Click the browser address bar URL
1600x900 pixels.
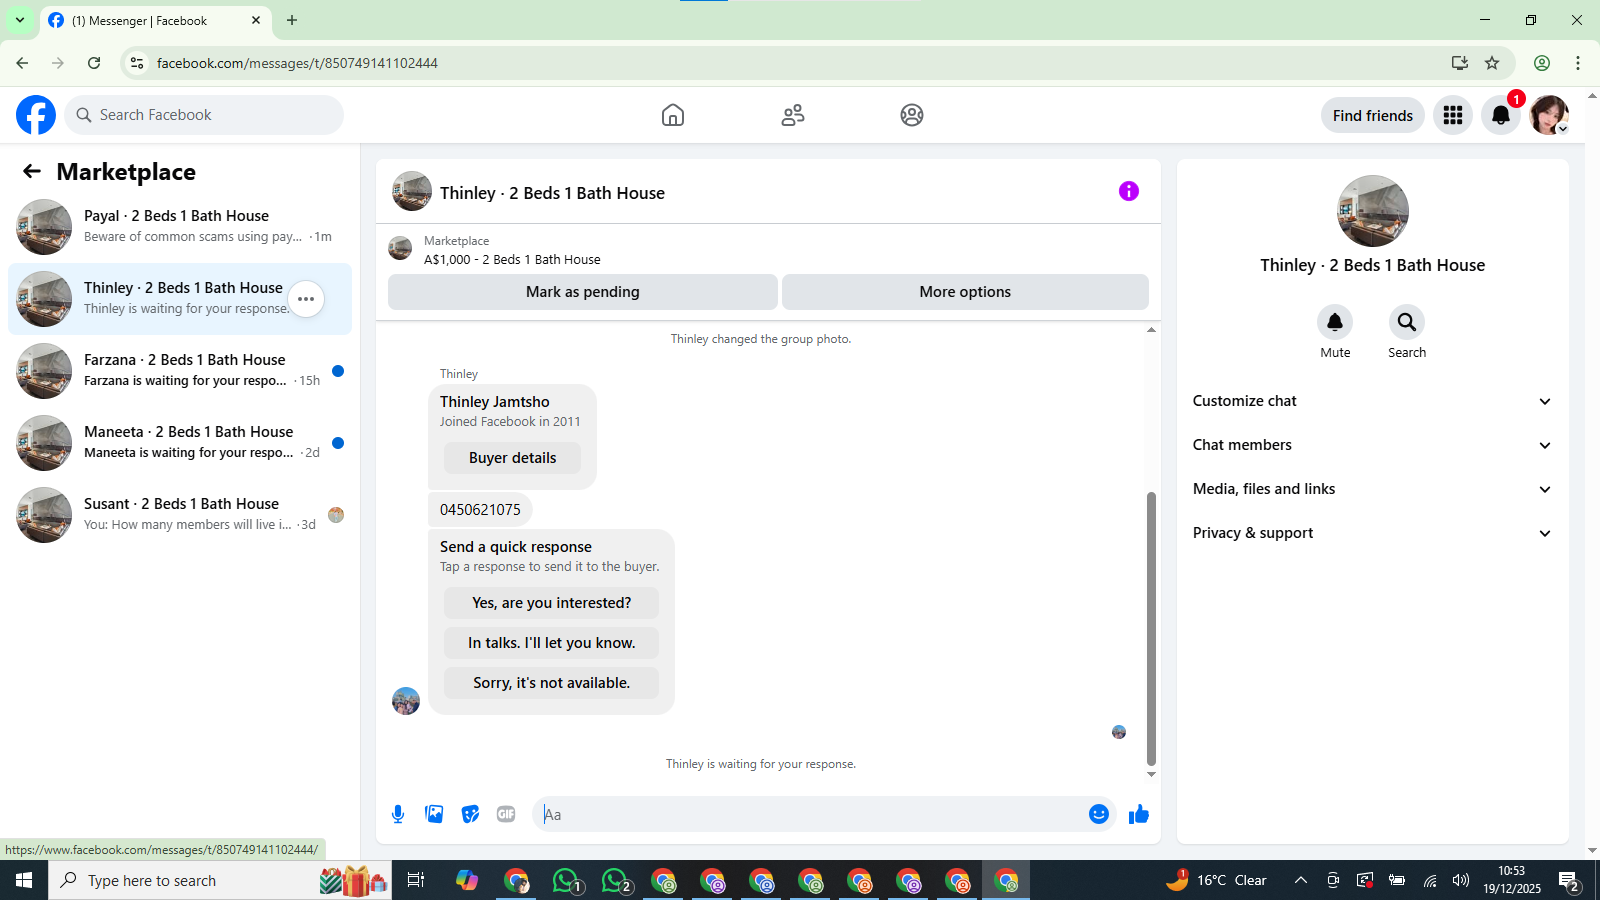(x=297, y=63)
